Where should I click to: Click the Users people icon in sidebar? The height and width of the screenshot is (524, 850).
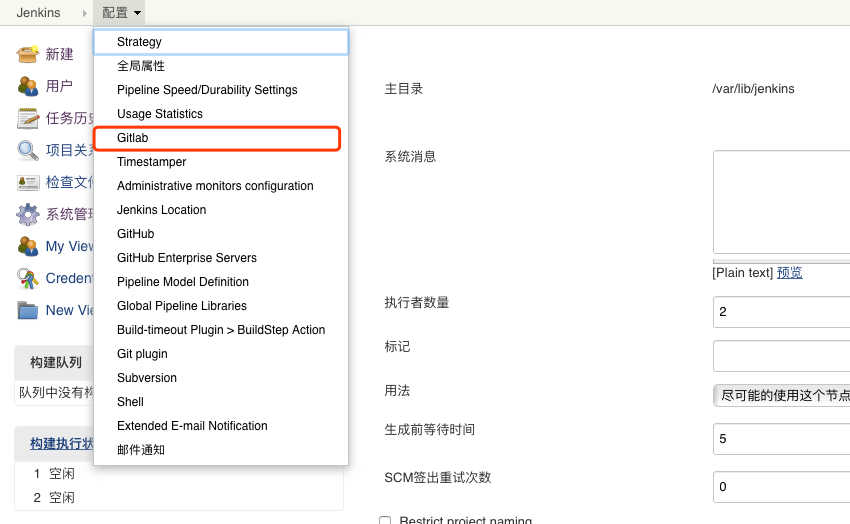pyautogui.click(x=28, y=86)
